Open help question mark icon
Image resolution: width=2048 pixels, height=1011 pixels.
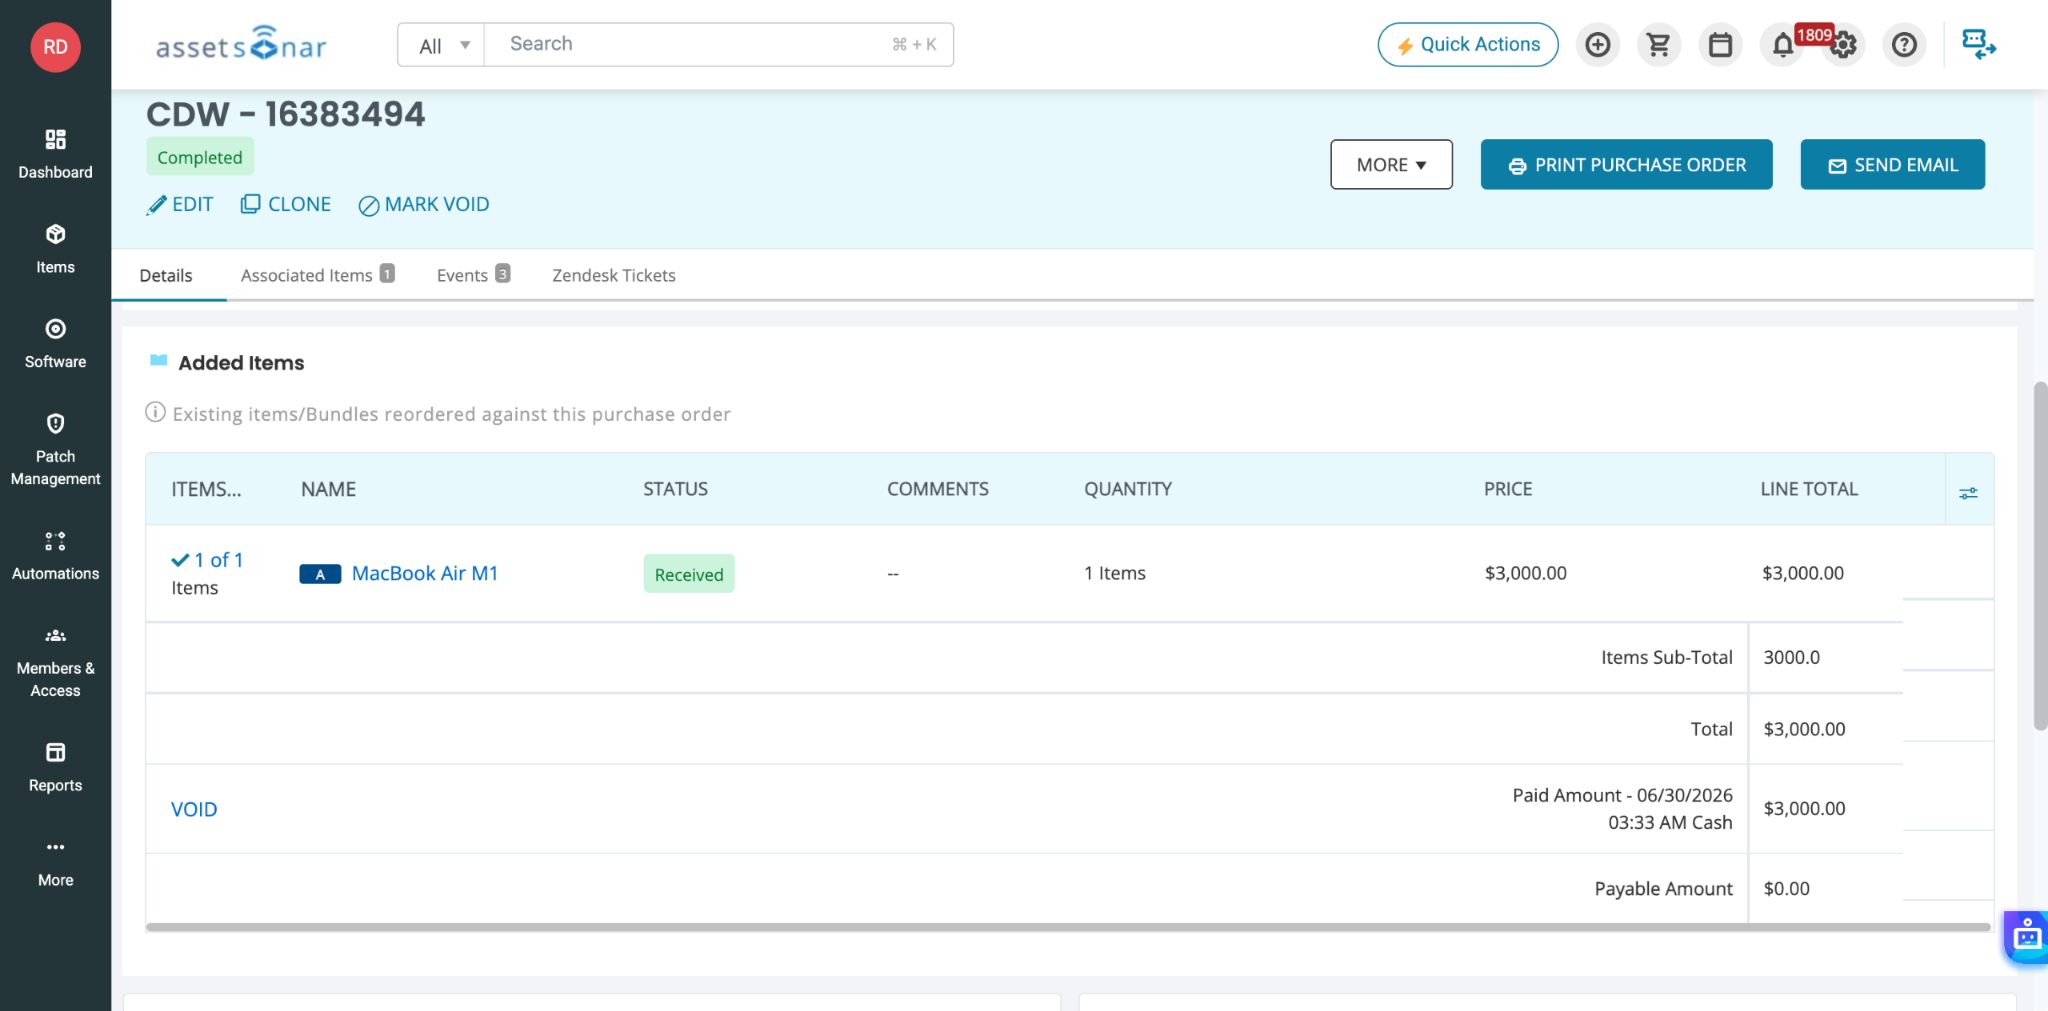point(1904,45)
